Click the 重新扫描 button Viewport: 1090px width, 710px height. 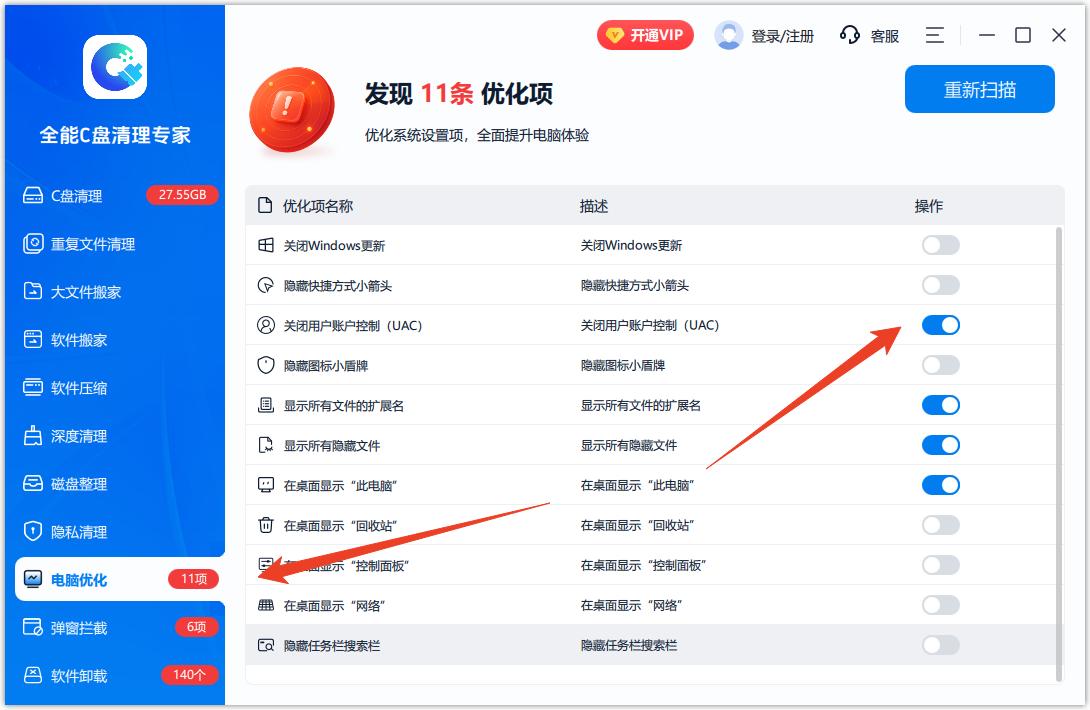(979, 89)
